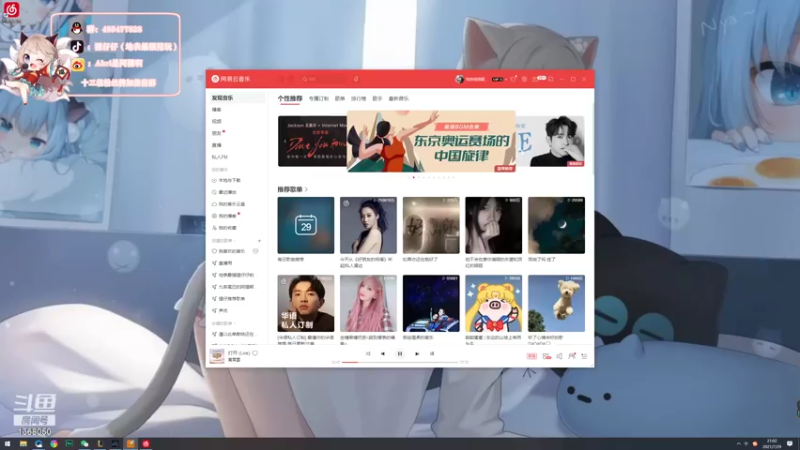The image size is (800, 450).
Task: Switch to the 专属定制 tab
Action: click(x=318, y=98)
